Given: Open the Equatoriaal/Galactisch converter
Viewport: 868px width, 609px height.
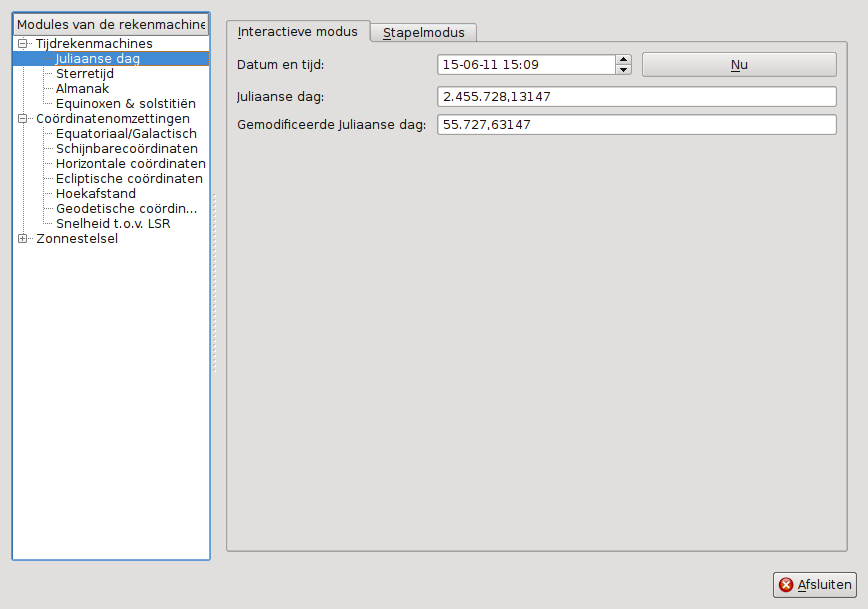Looking at the screenshot, I should click(x=126, y=134).
